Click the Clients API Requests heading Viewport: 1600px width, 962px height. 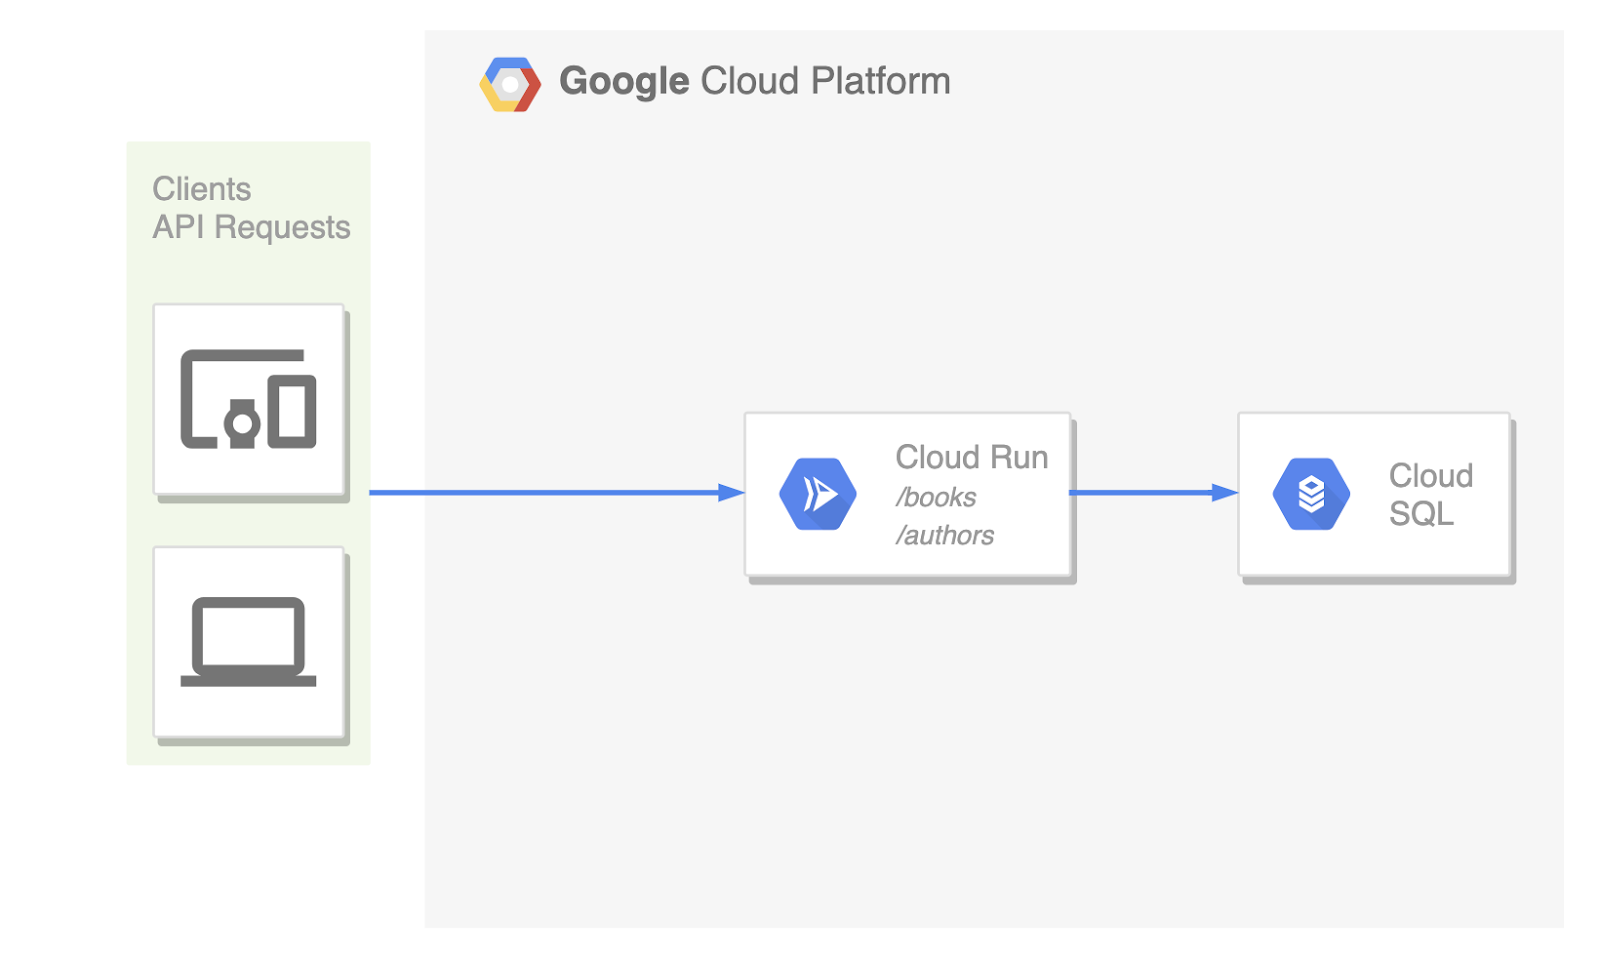(251, 208)
